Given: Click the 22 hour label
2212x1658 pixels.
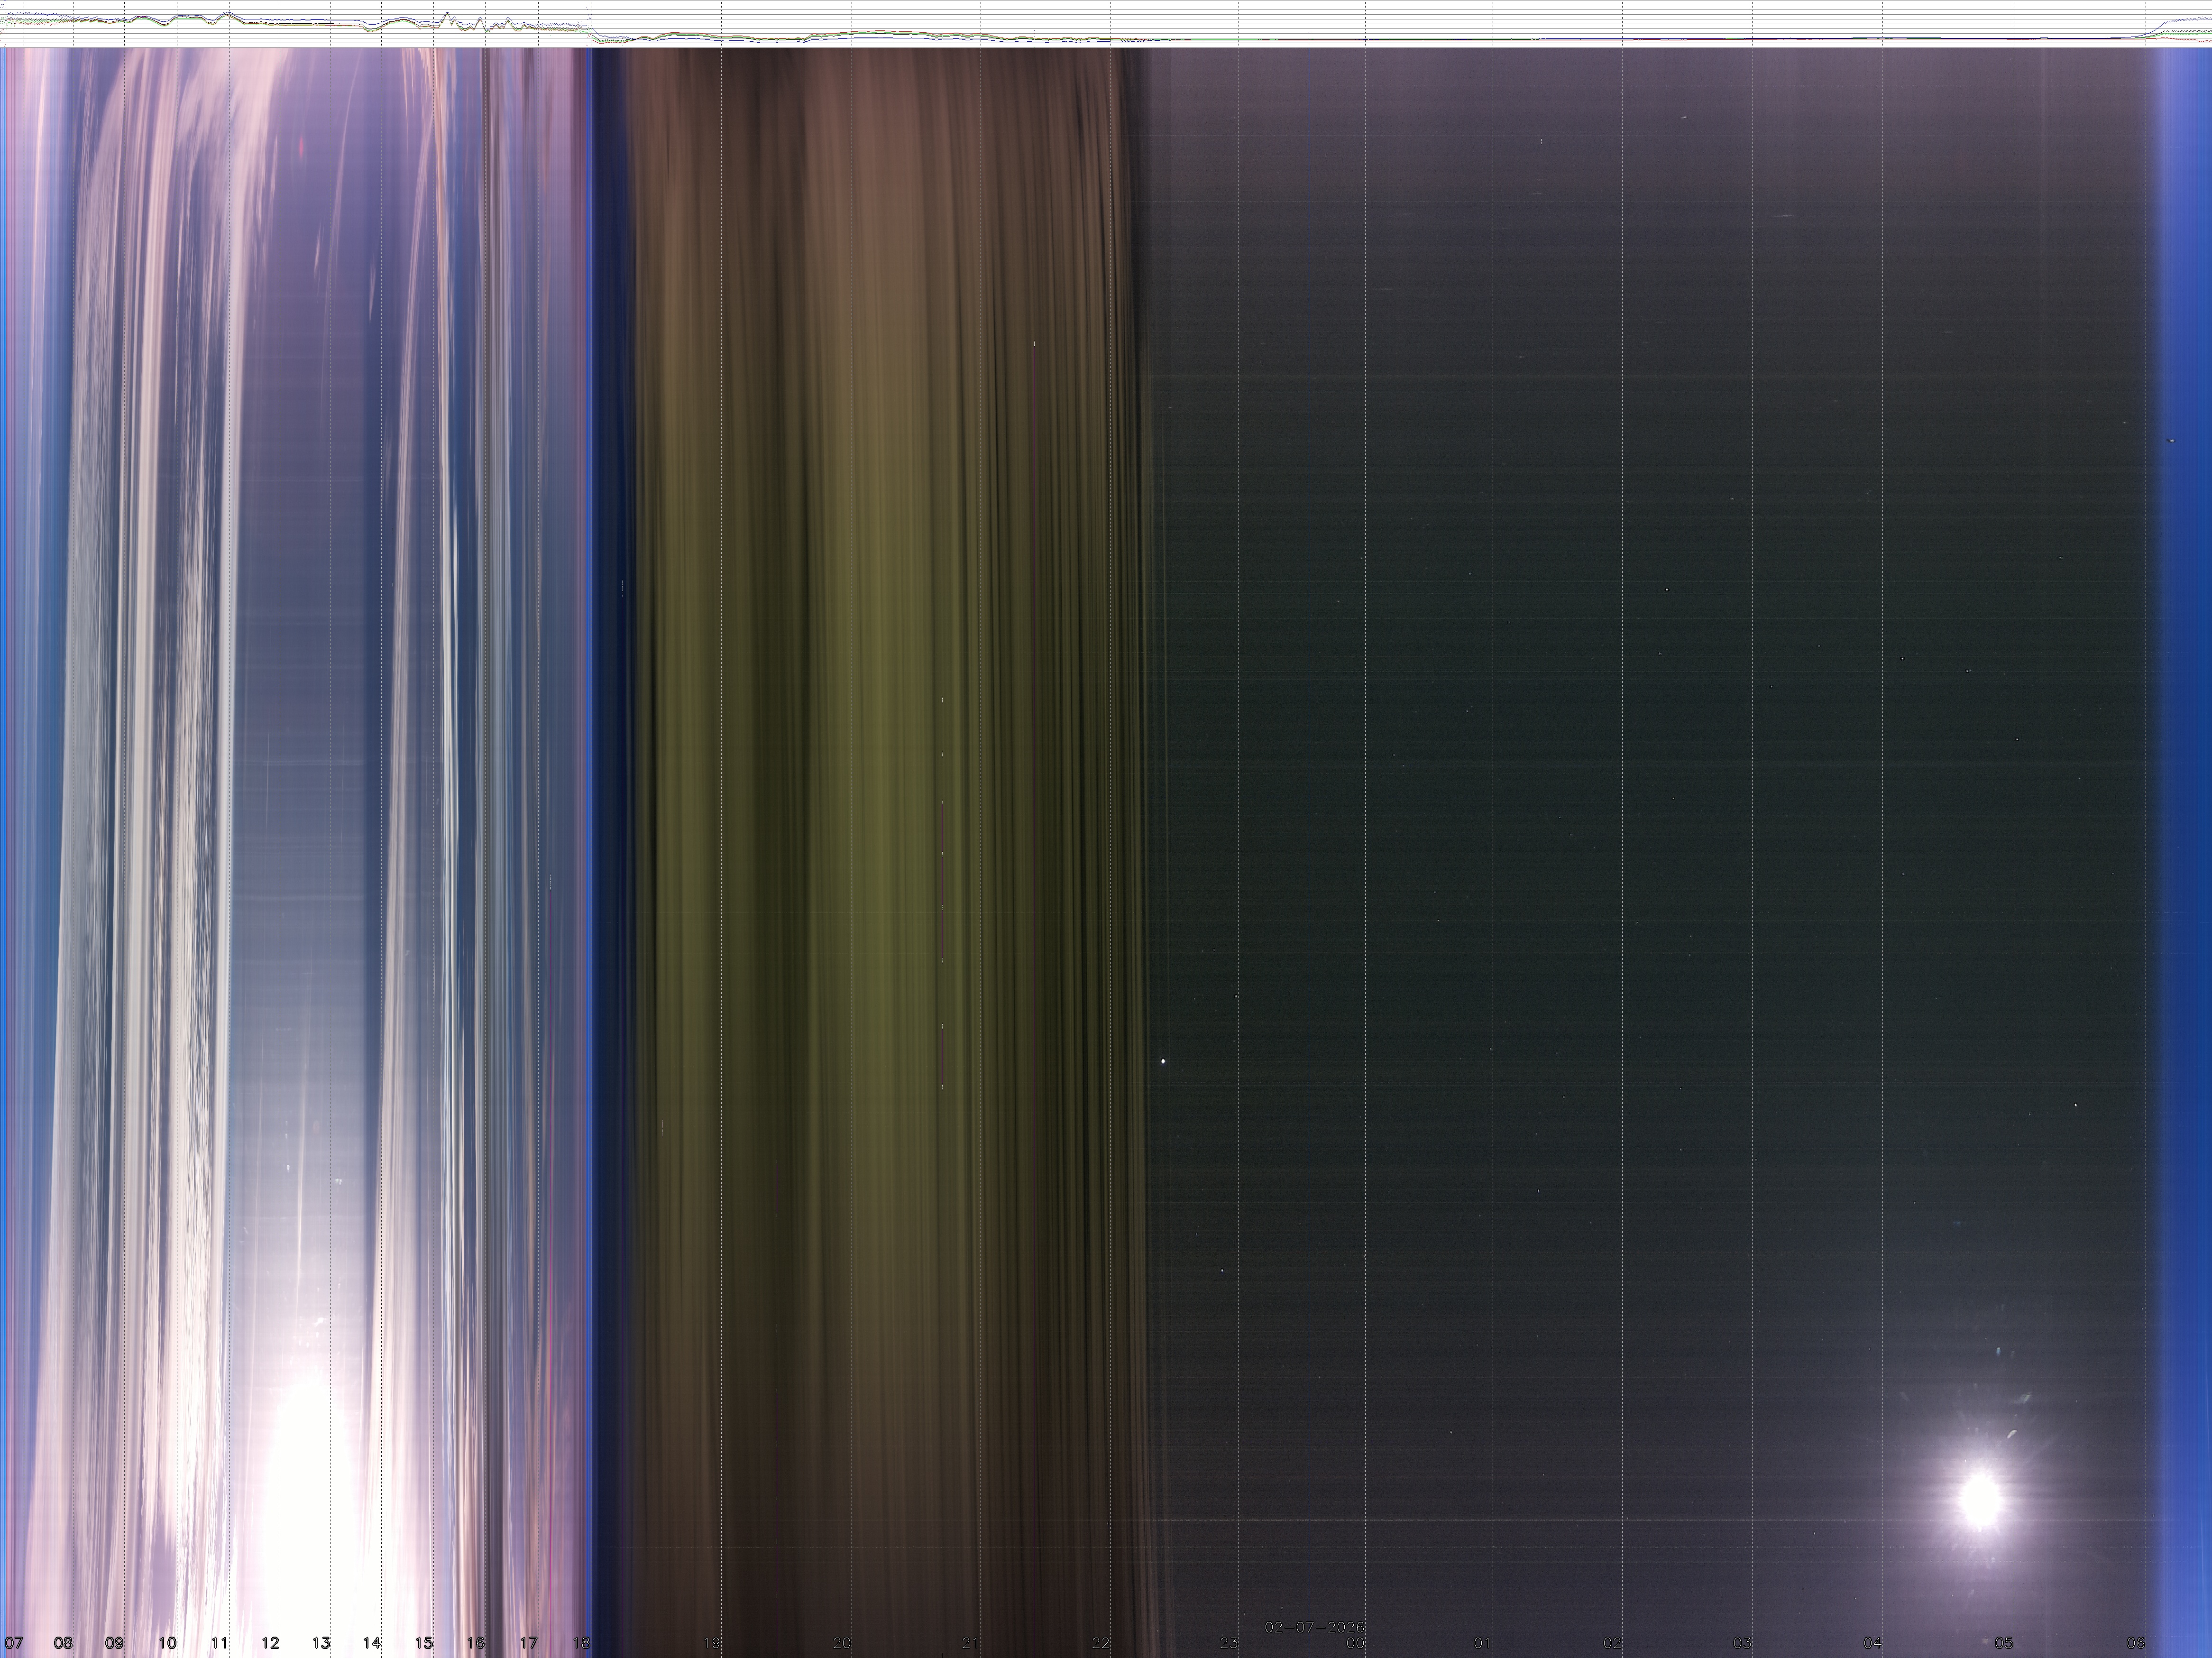Looking at the screenshot, I should [x=1100, y=1642].
